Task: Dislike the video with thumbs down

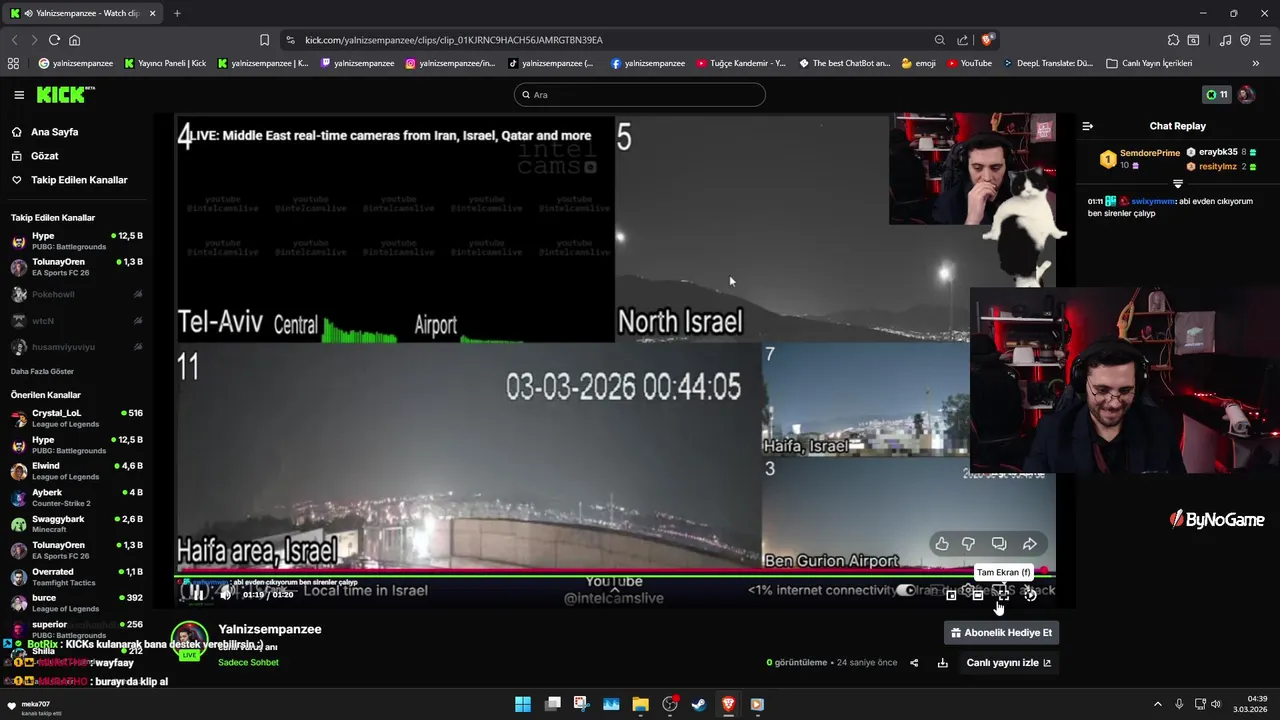Action: [968, 544]
